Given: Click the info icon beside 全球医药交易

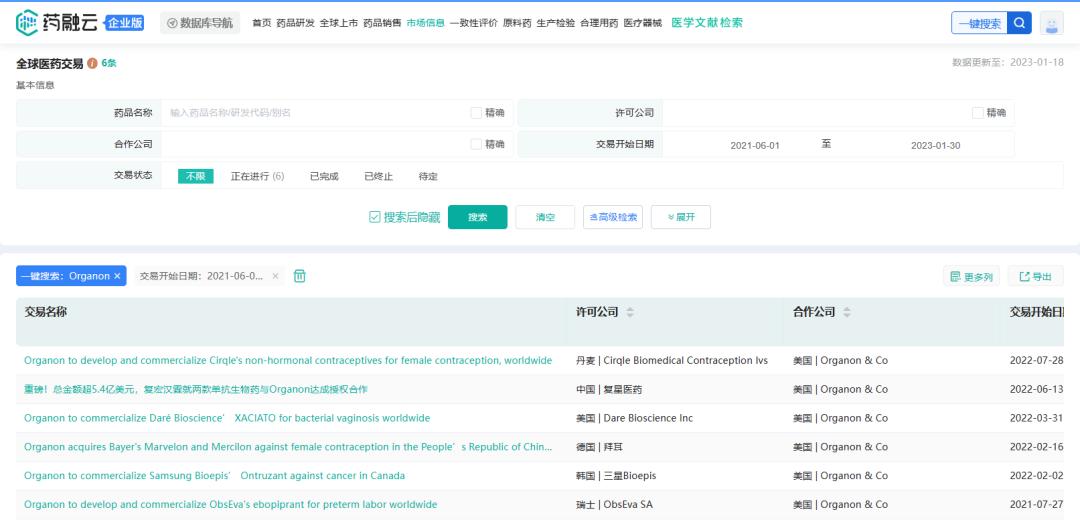Looking at the screenshot, I should point(92,63).
